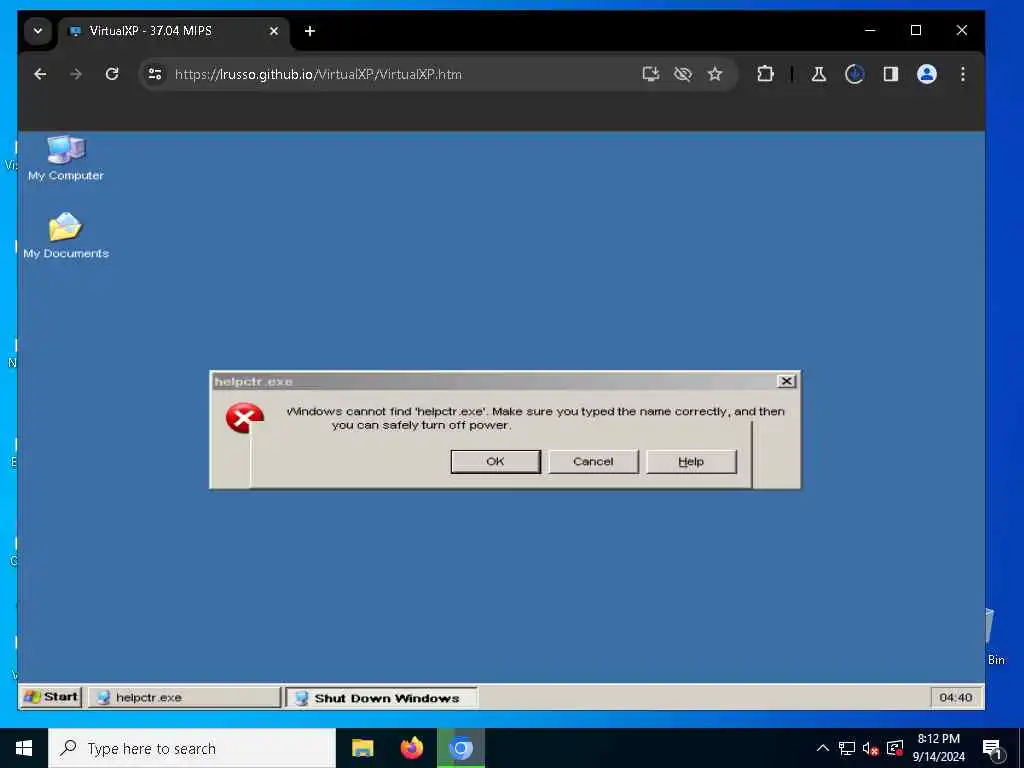The height and width of the screenshot is (768, 1024).
Task: View site information icon in address bar
Action: click(x=155, y=74)
